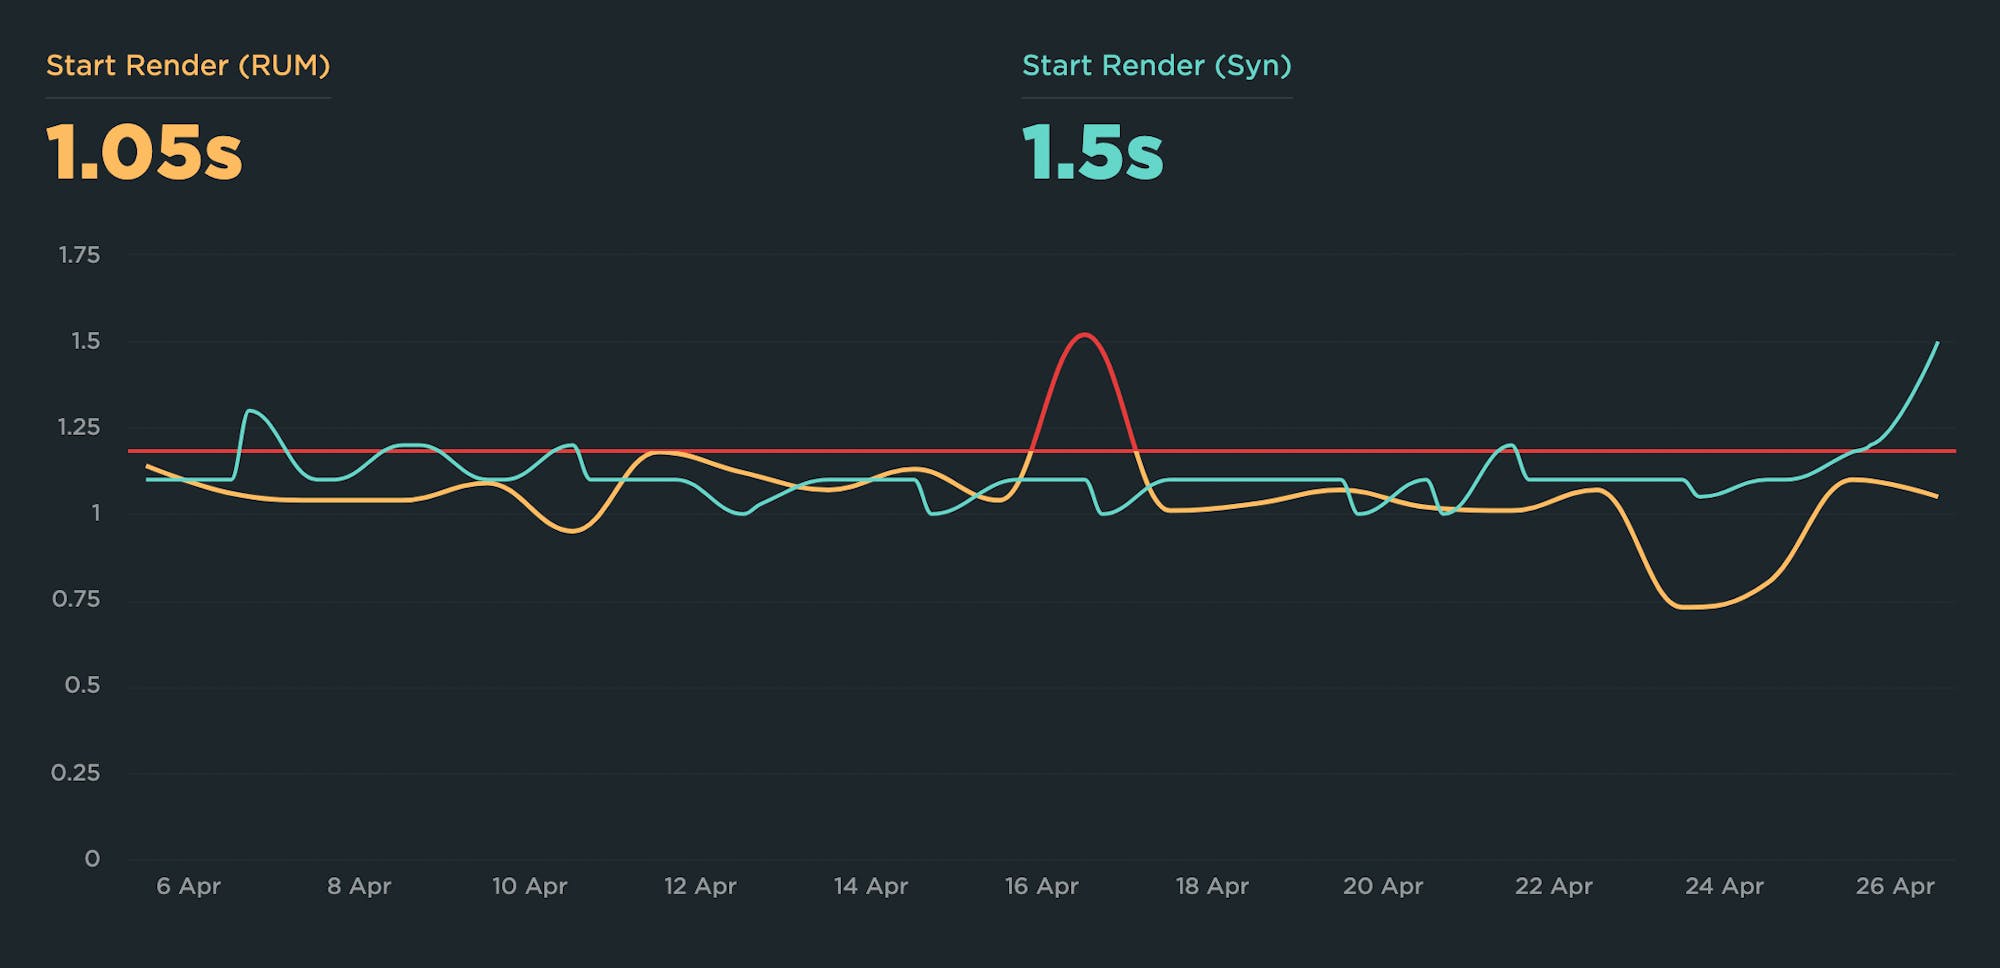Click the Start Render (Syn) legend label
This screenshot has width=2000, height=968.
(x=1156, y=66)
